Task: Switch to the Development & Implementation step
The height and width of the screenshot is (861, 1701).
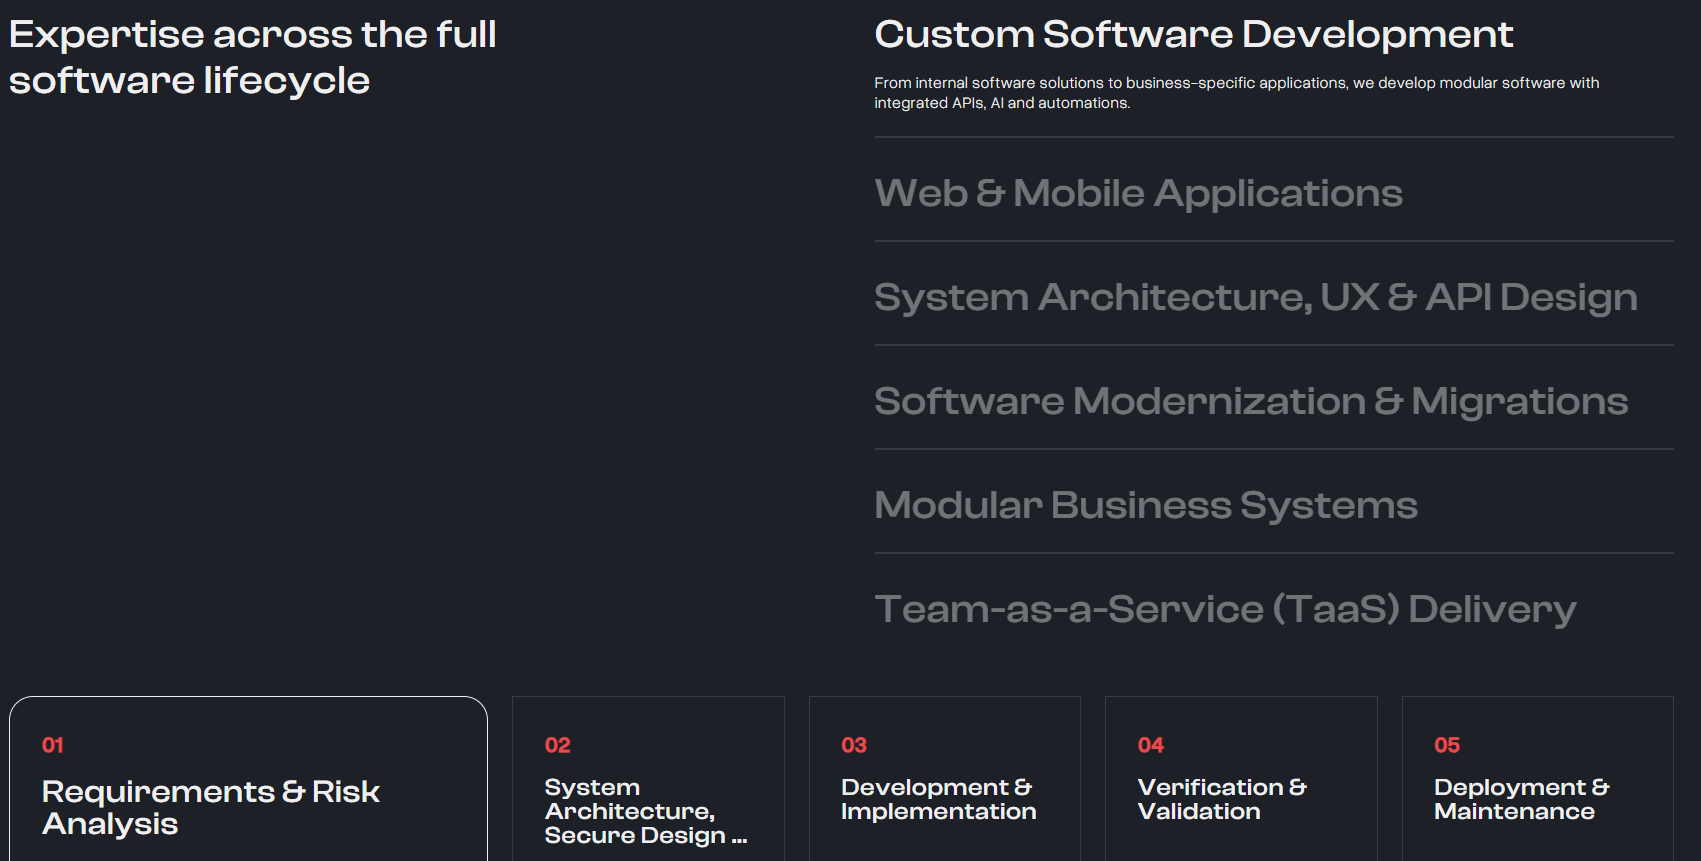Action: coord(938,799)
